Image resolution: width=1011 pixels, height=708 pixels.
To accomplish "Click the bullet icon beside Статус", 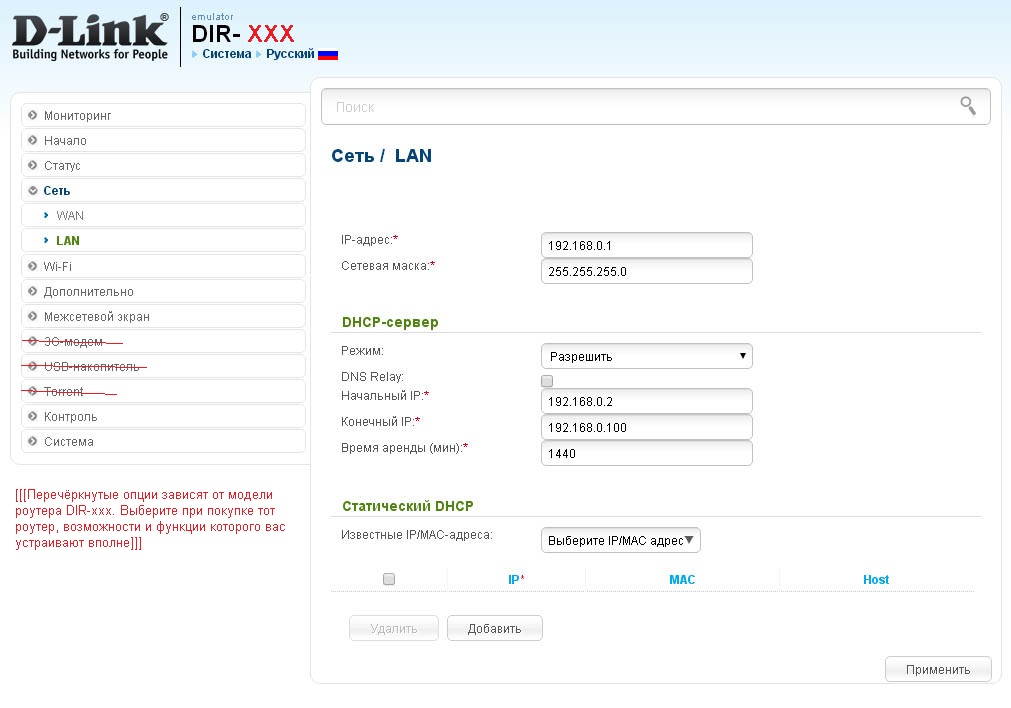I will [x=32, y=165].
